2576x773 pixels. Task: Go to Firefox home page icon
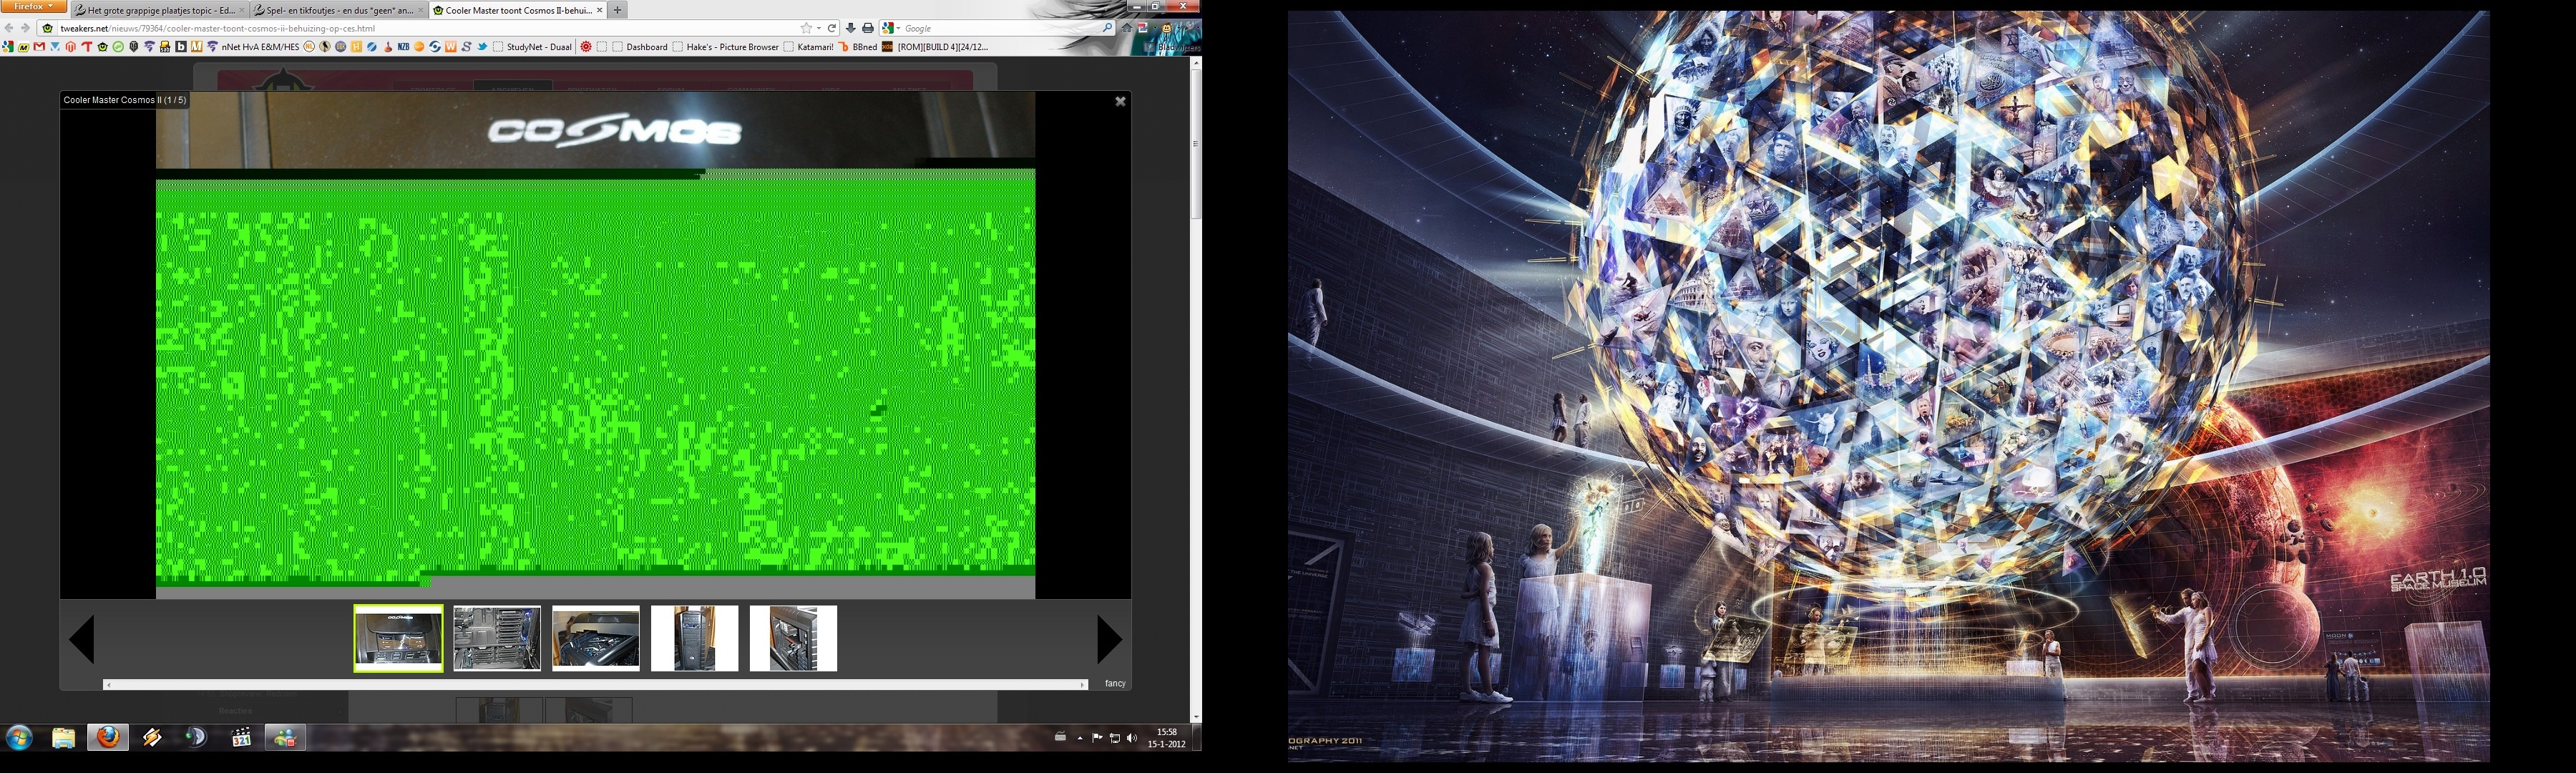click(1127, 28)
